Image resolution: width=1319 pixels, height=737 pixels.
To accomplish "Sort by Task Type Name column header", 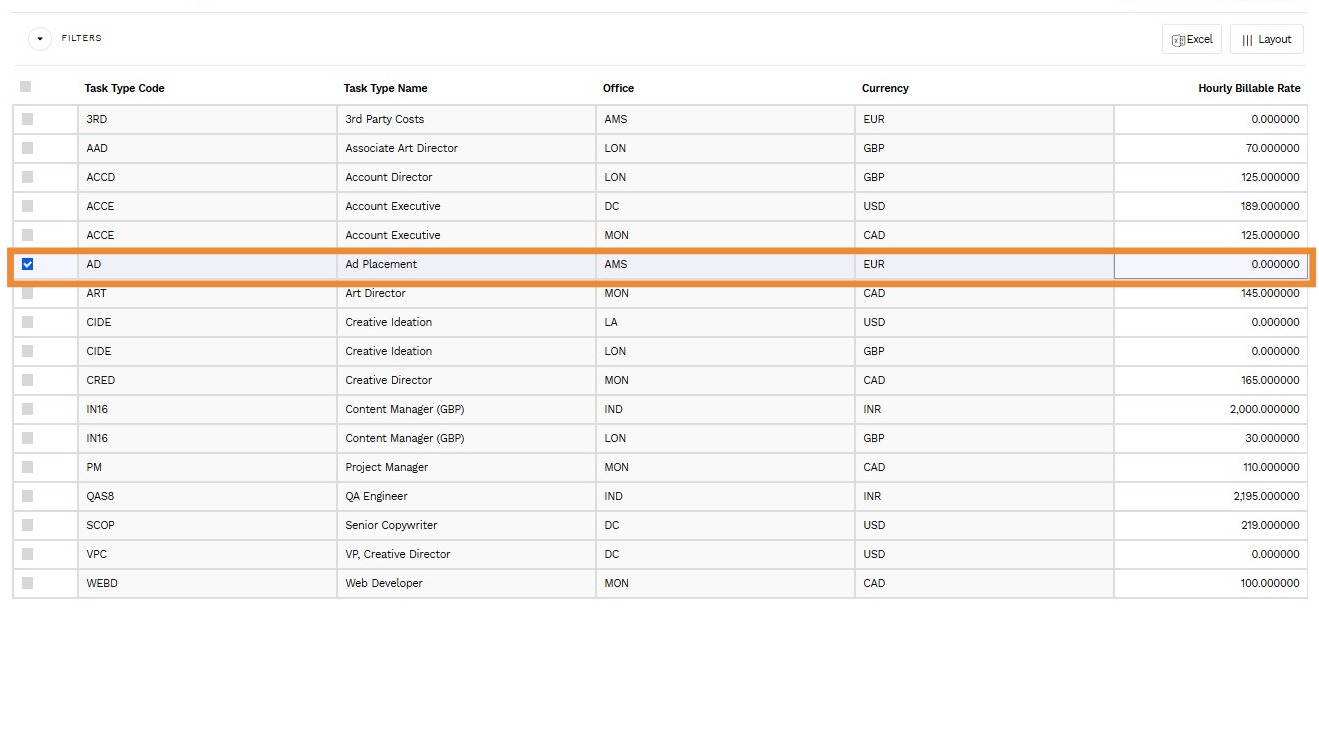I will 385,88.
